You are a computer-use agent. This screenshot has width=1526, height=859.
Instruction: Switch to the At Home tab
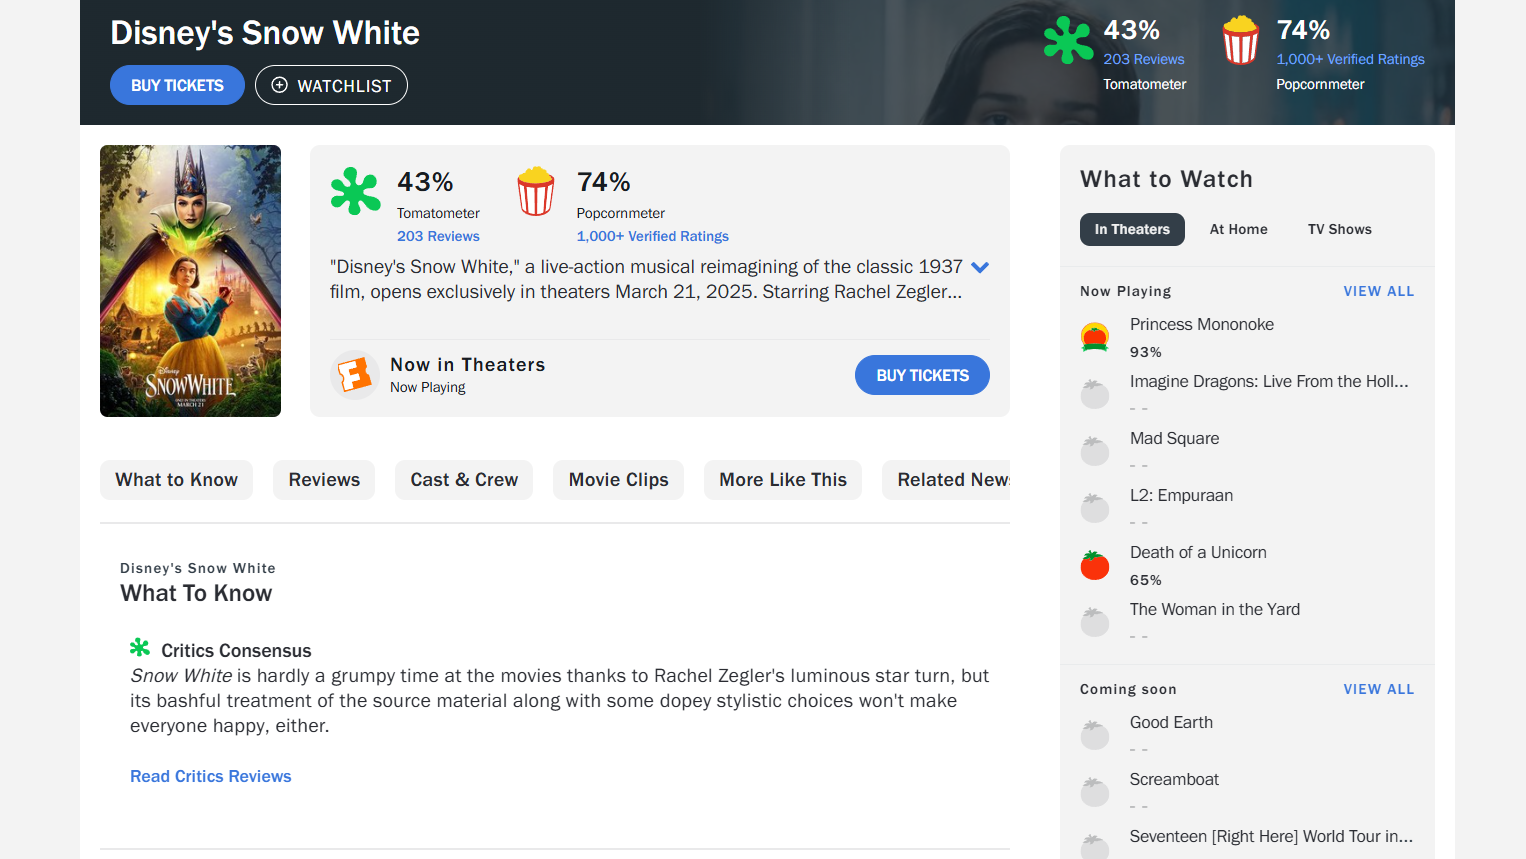(1238, 229)
